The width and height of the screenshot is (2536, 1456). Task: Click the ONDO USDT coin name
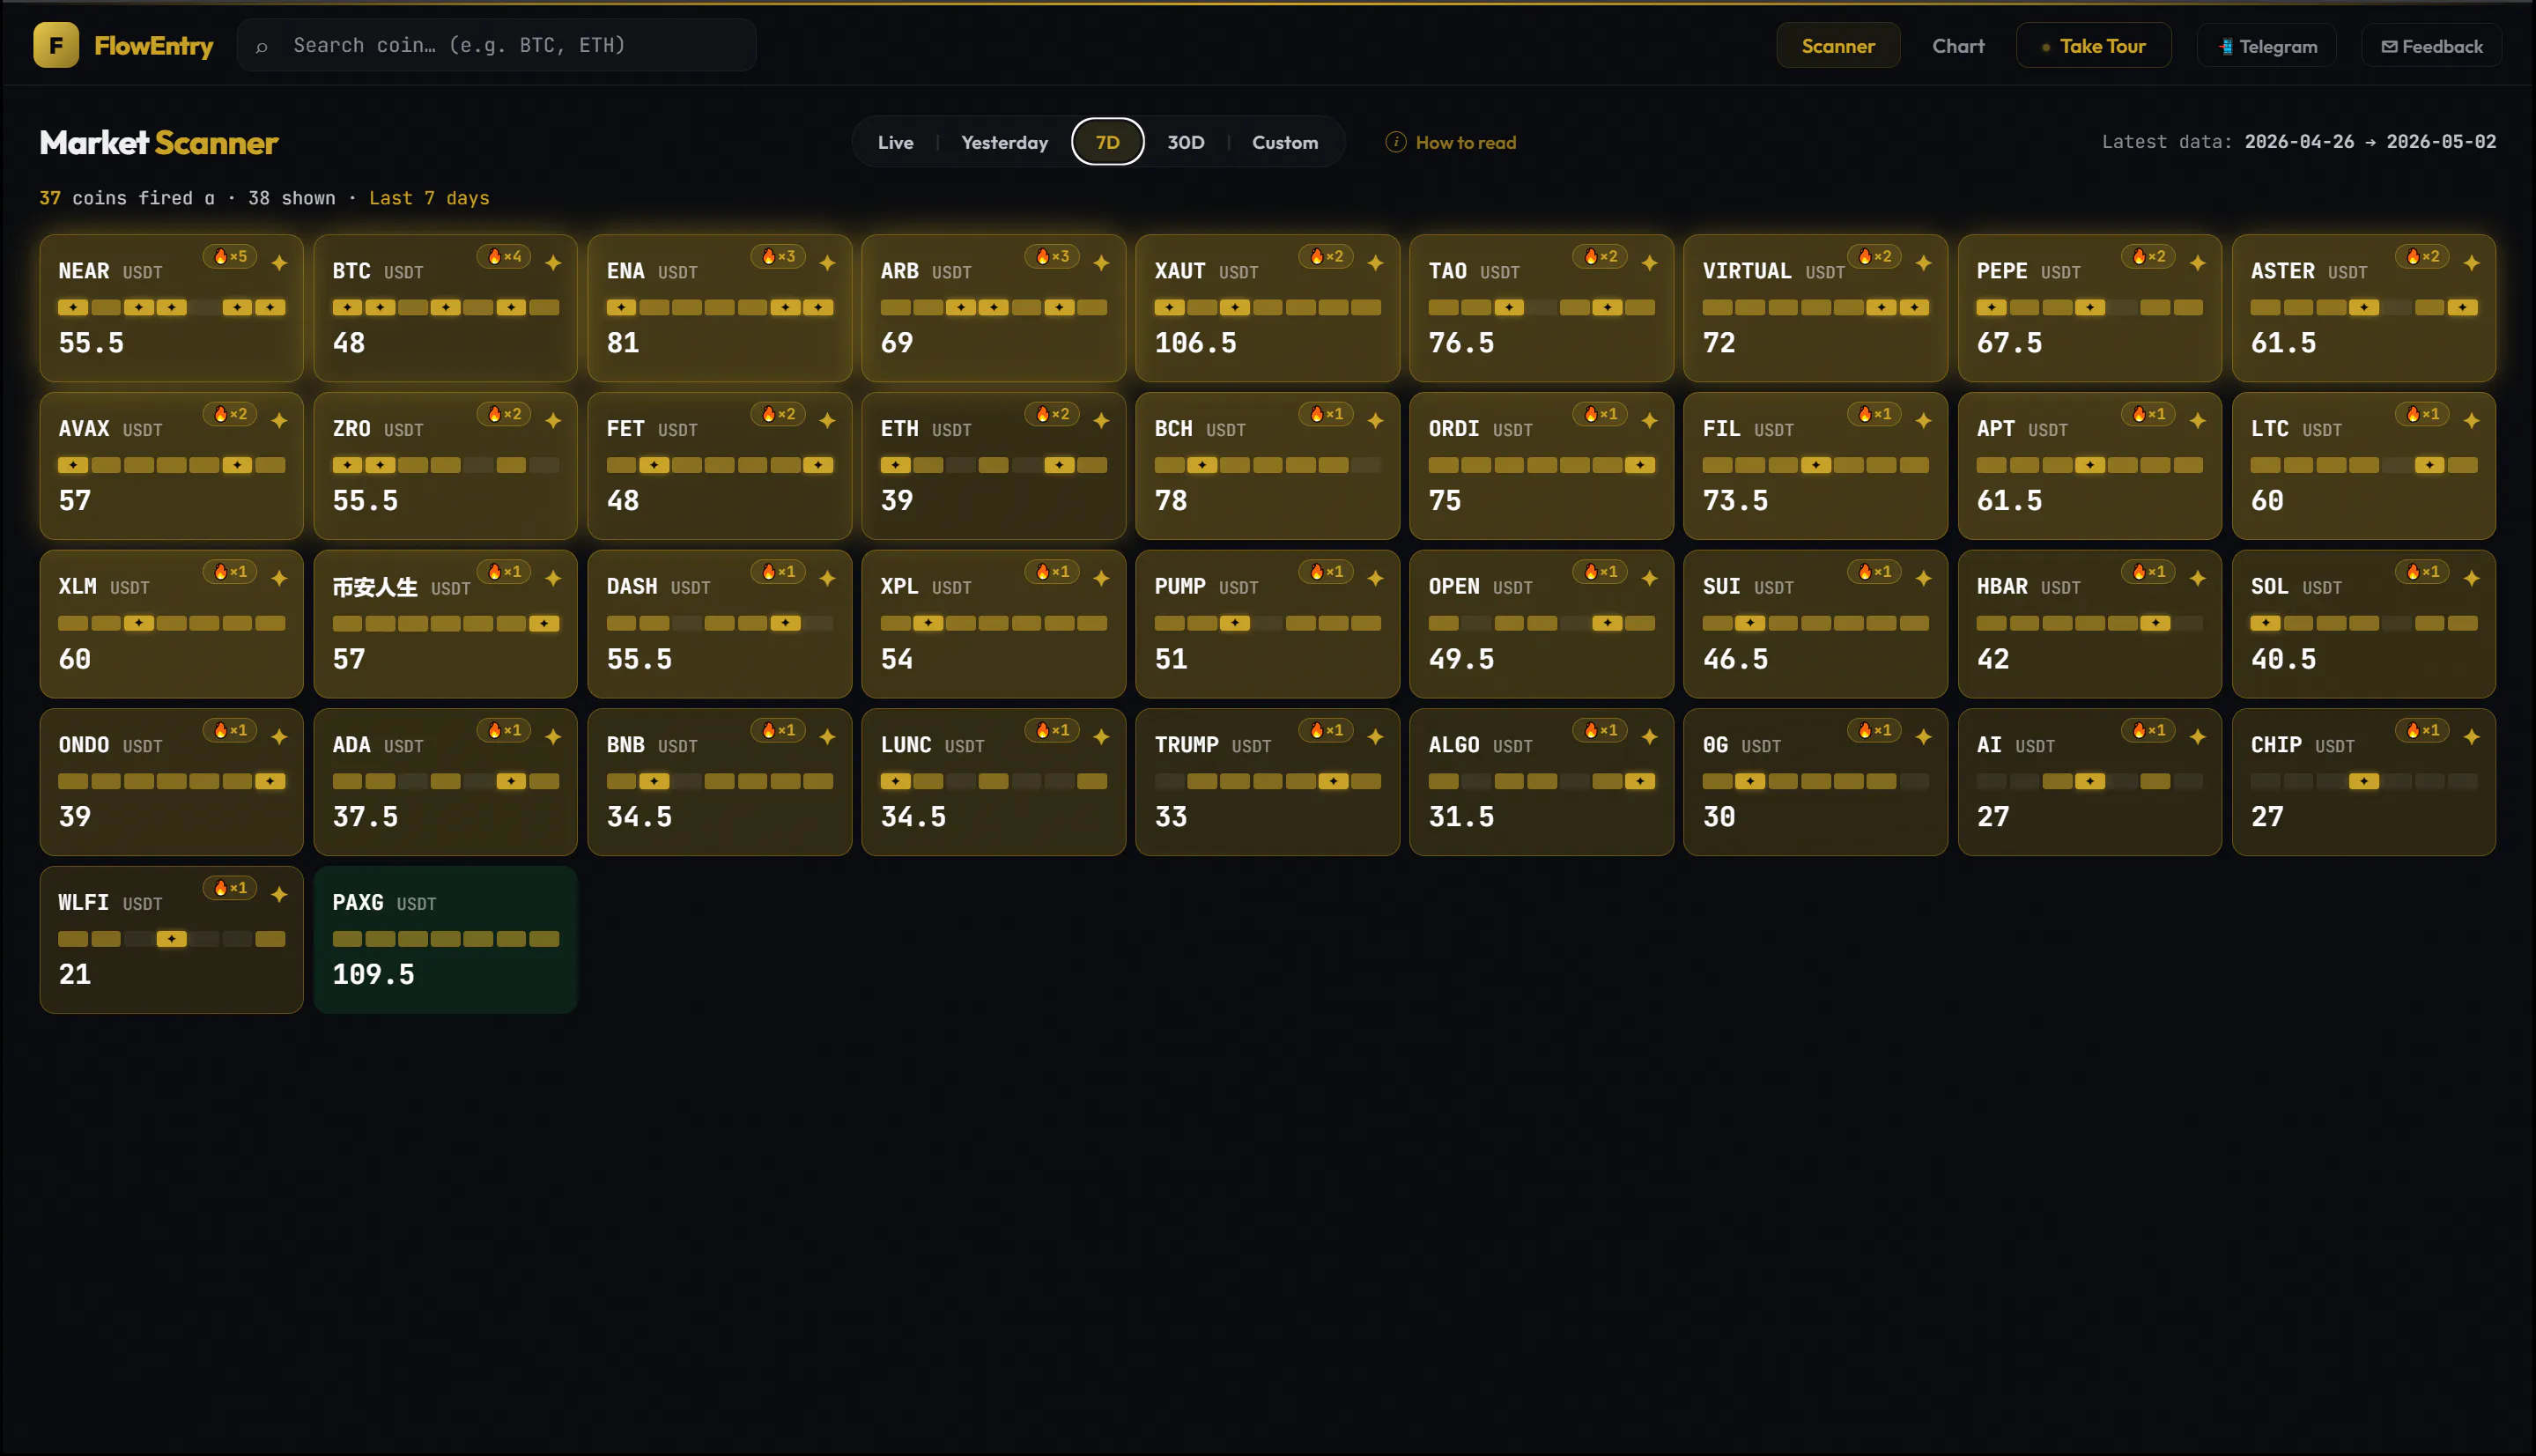point(110,745)
